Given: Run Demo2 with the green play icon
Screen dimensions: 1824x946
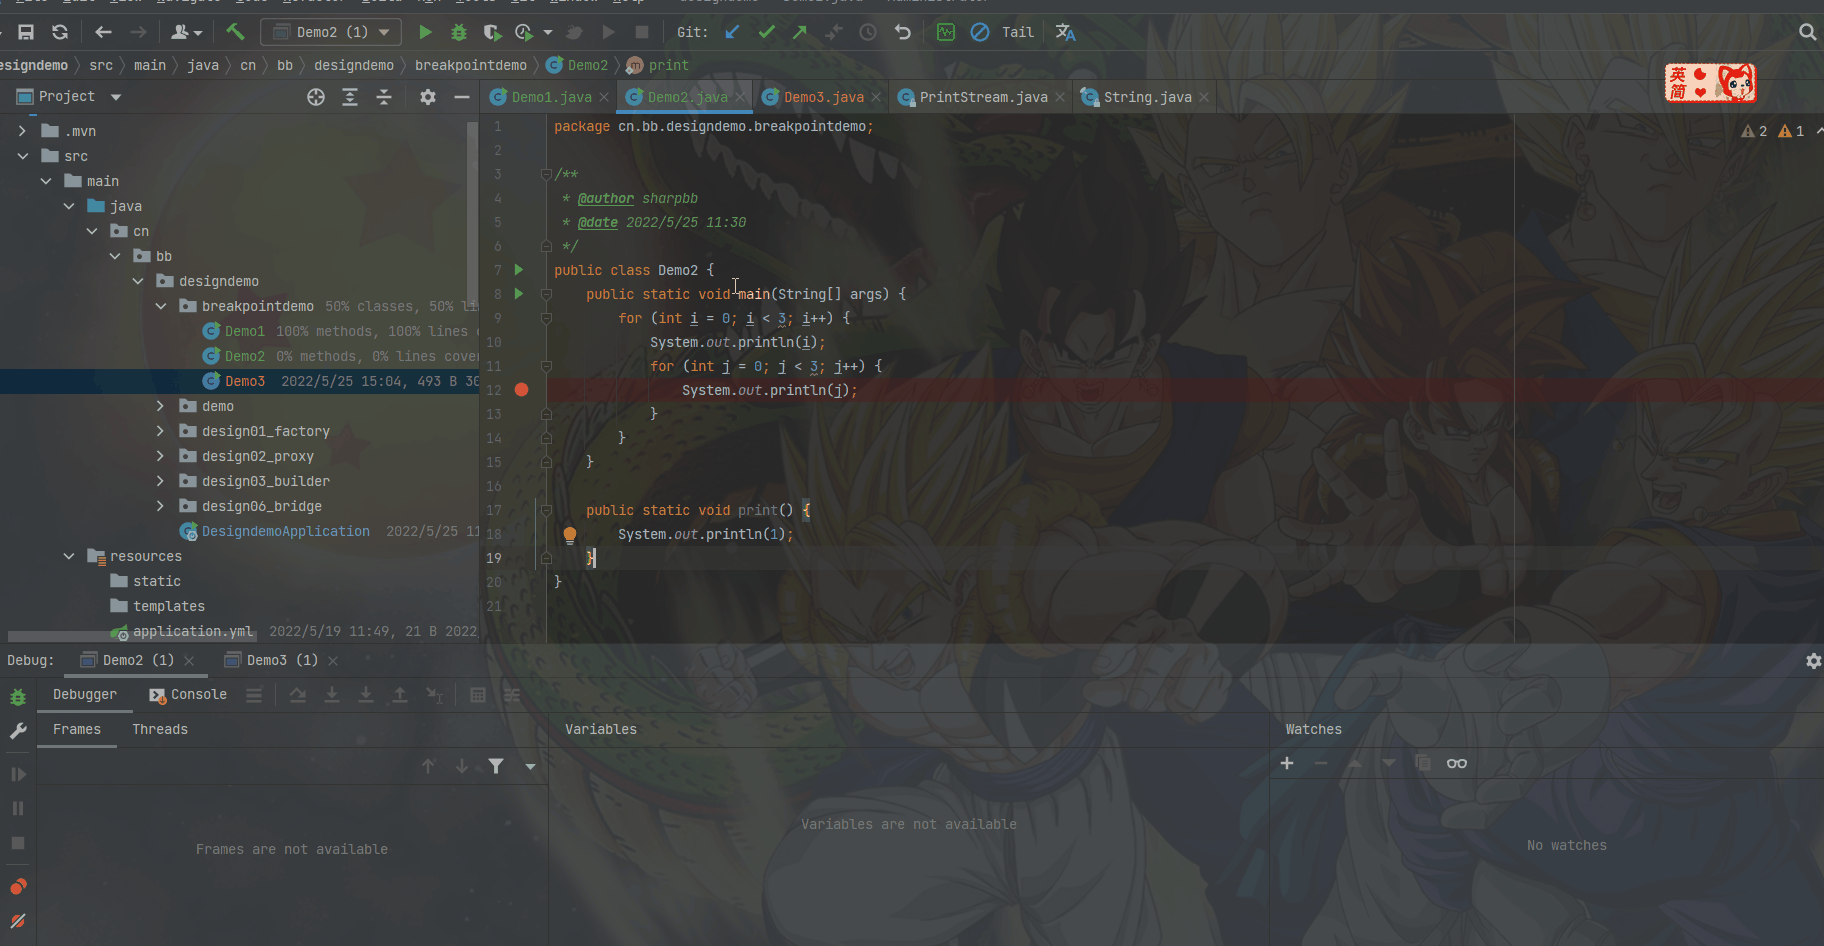Looking at the screenshot, I should click(x=425, y=32).
